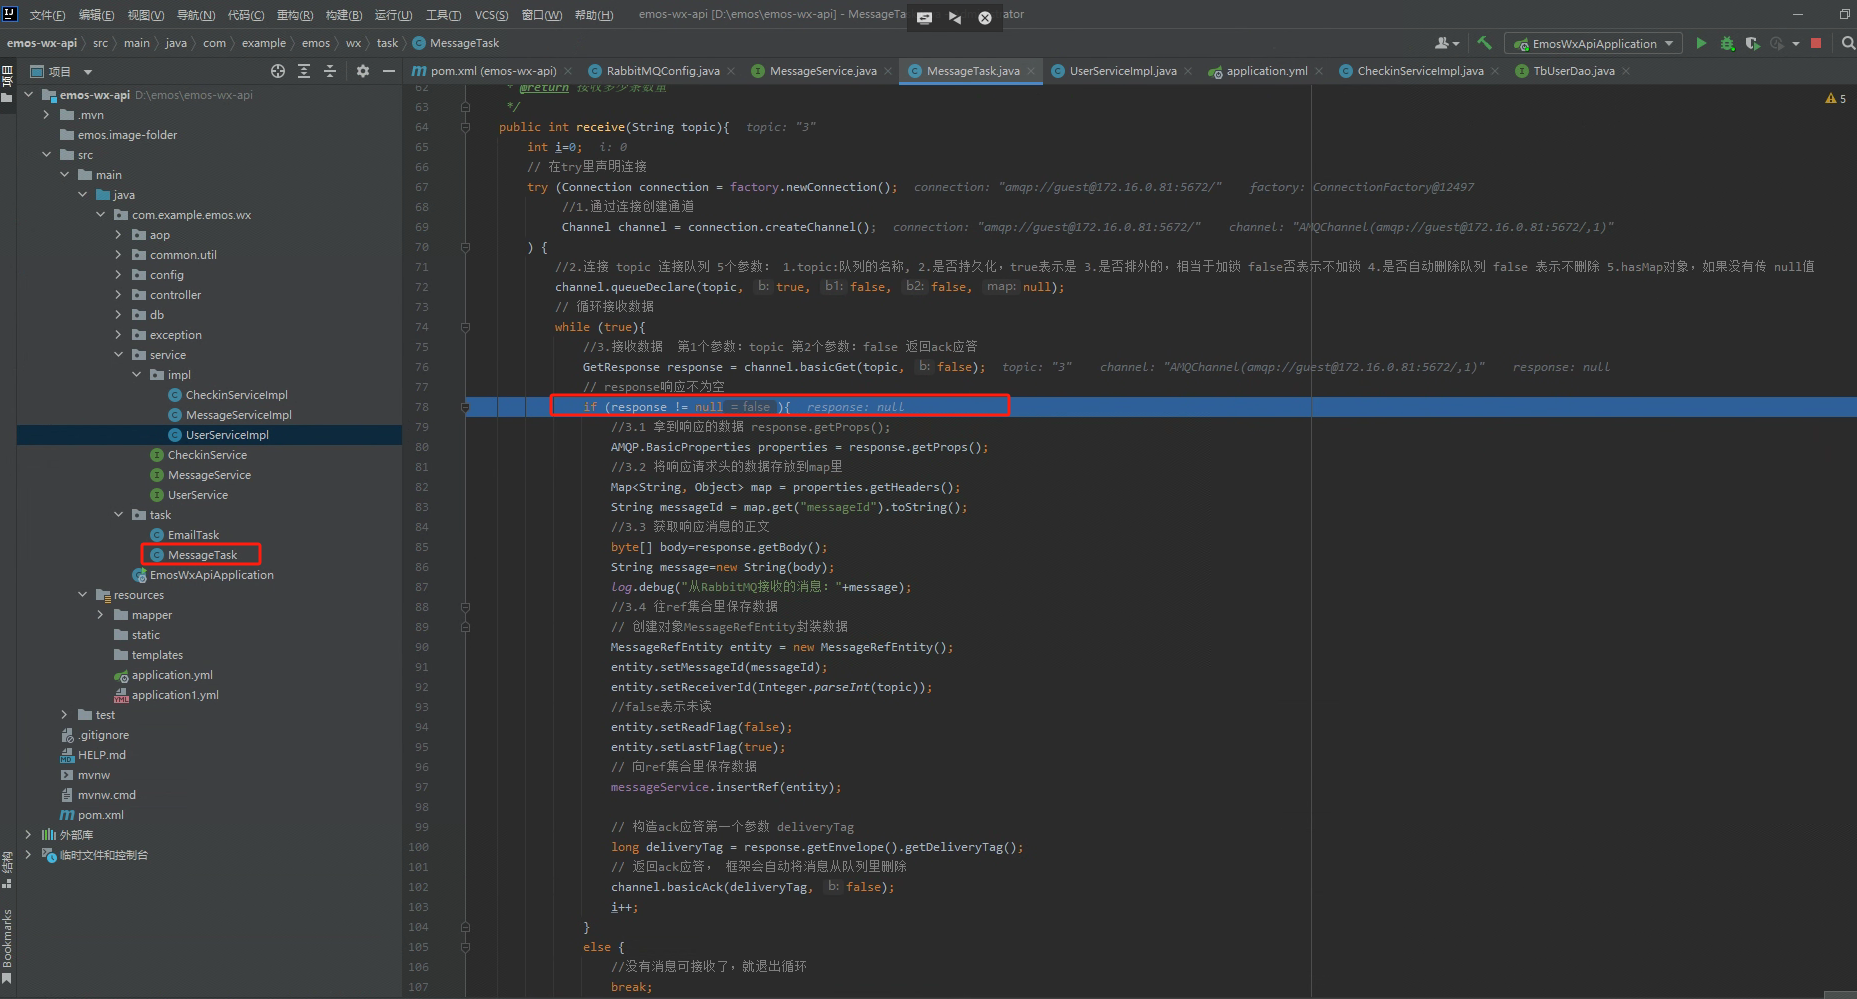Collapse the resources folder in tree
This screenshot has height=999, width=1857.
coord(83,595)
